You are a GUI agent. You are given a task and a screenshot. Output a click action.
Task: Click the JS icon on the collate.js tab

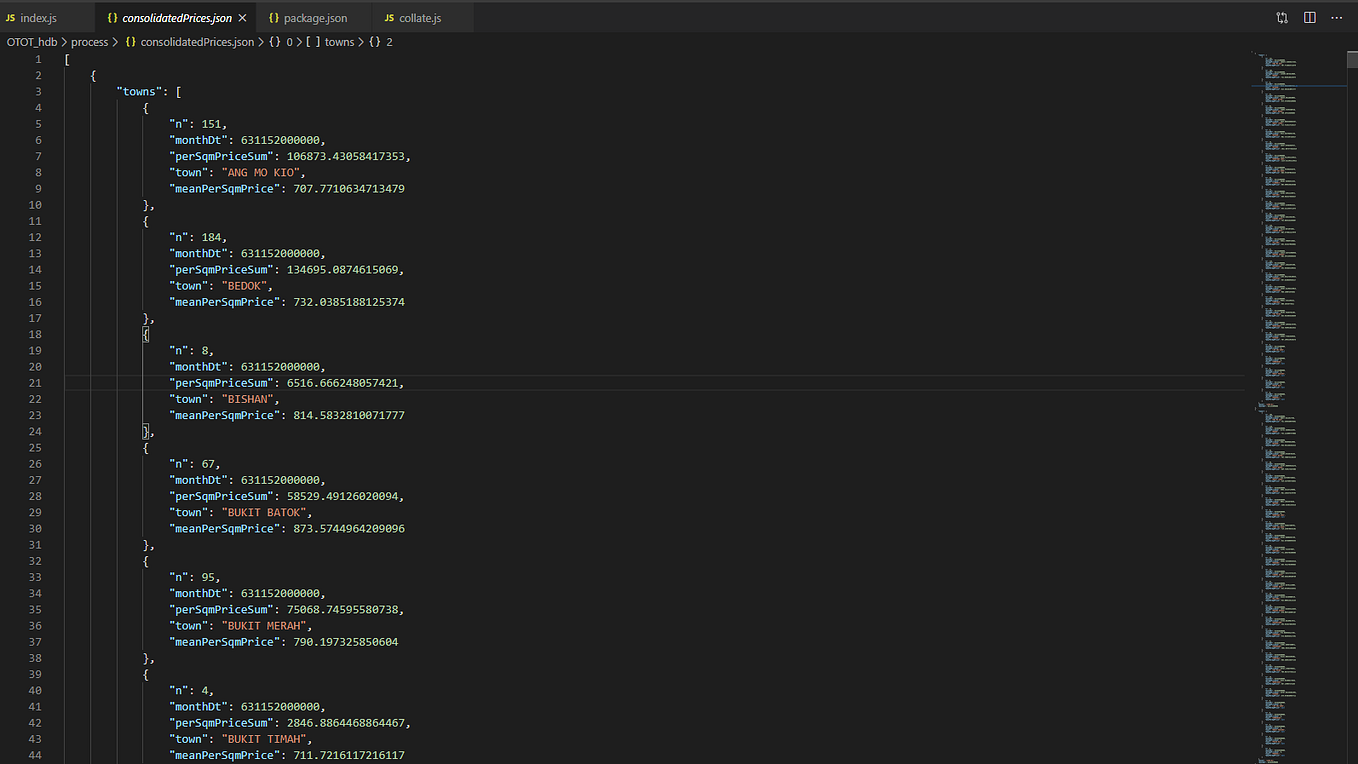coord(389,18)
